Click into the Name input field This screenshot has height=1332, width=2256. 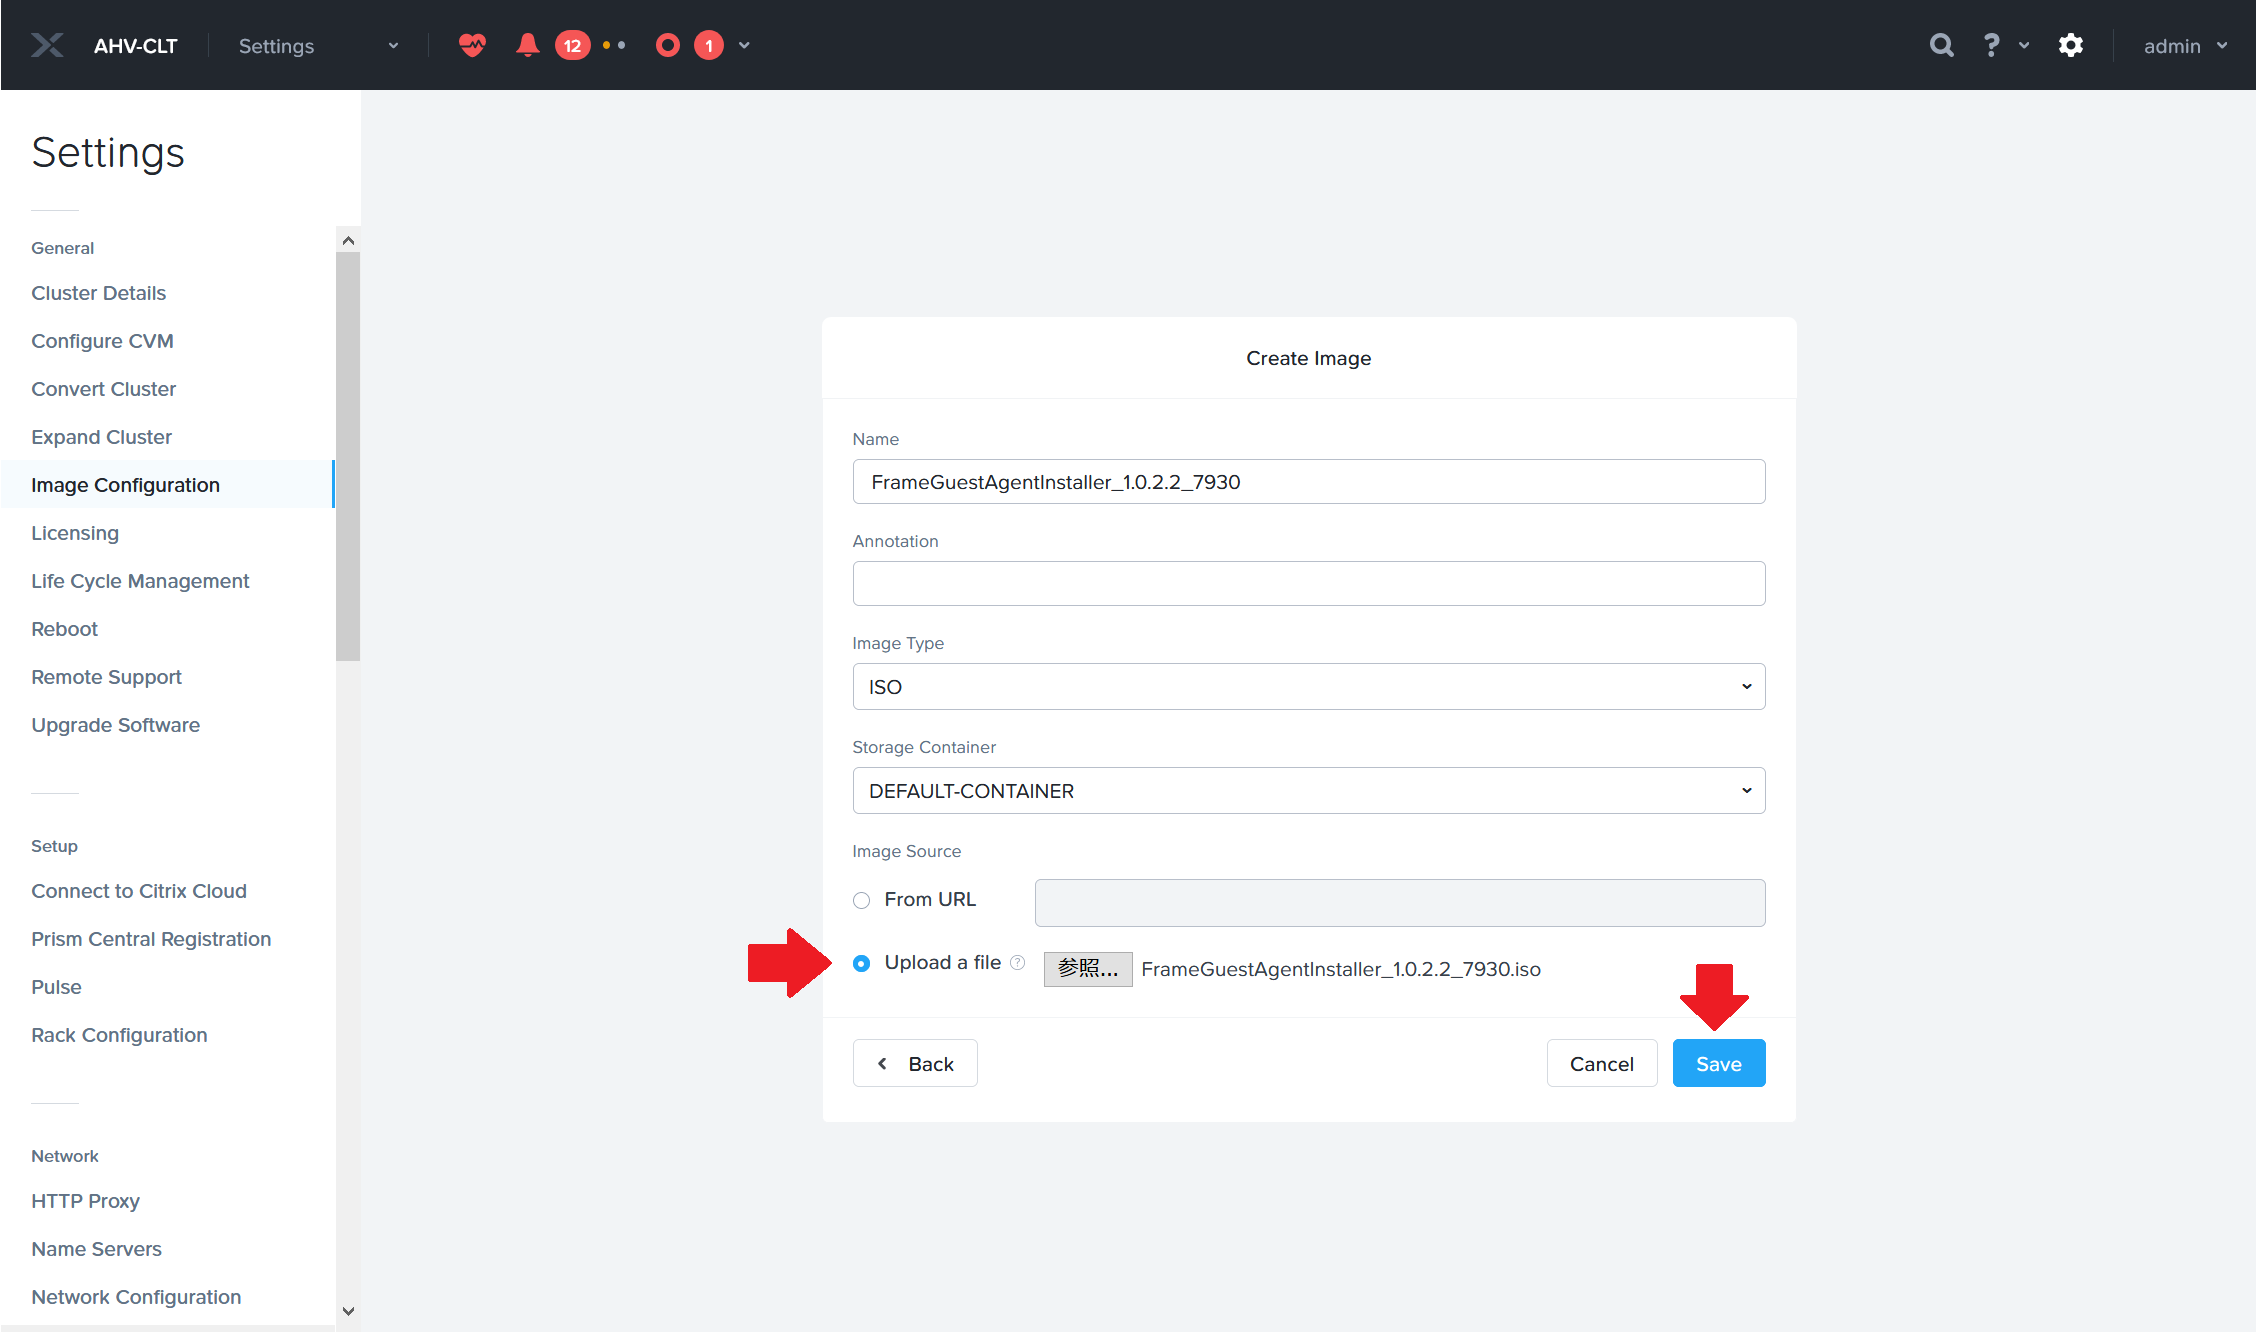click(1308, 482)
